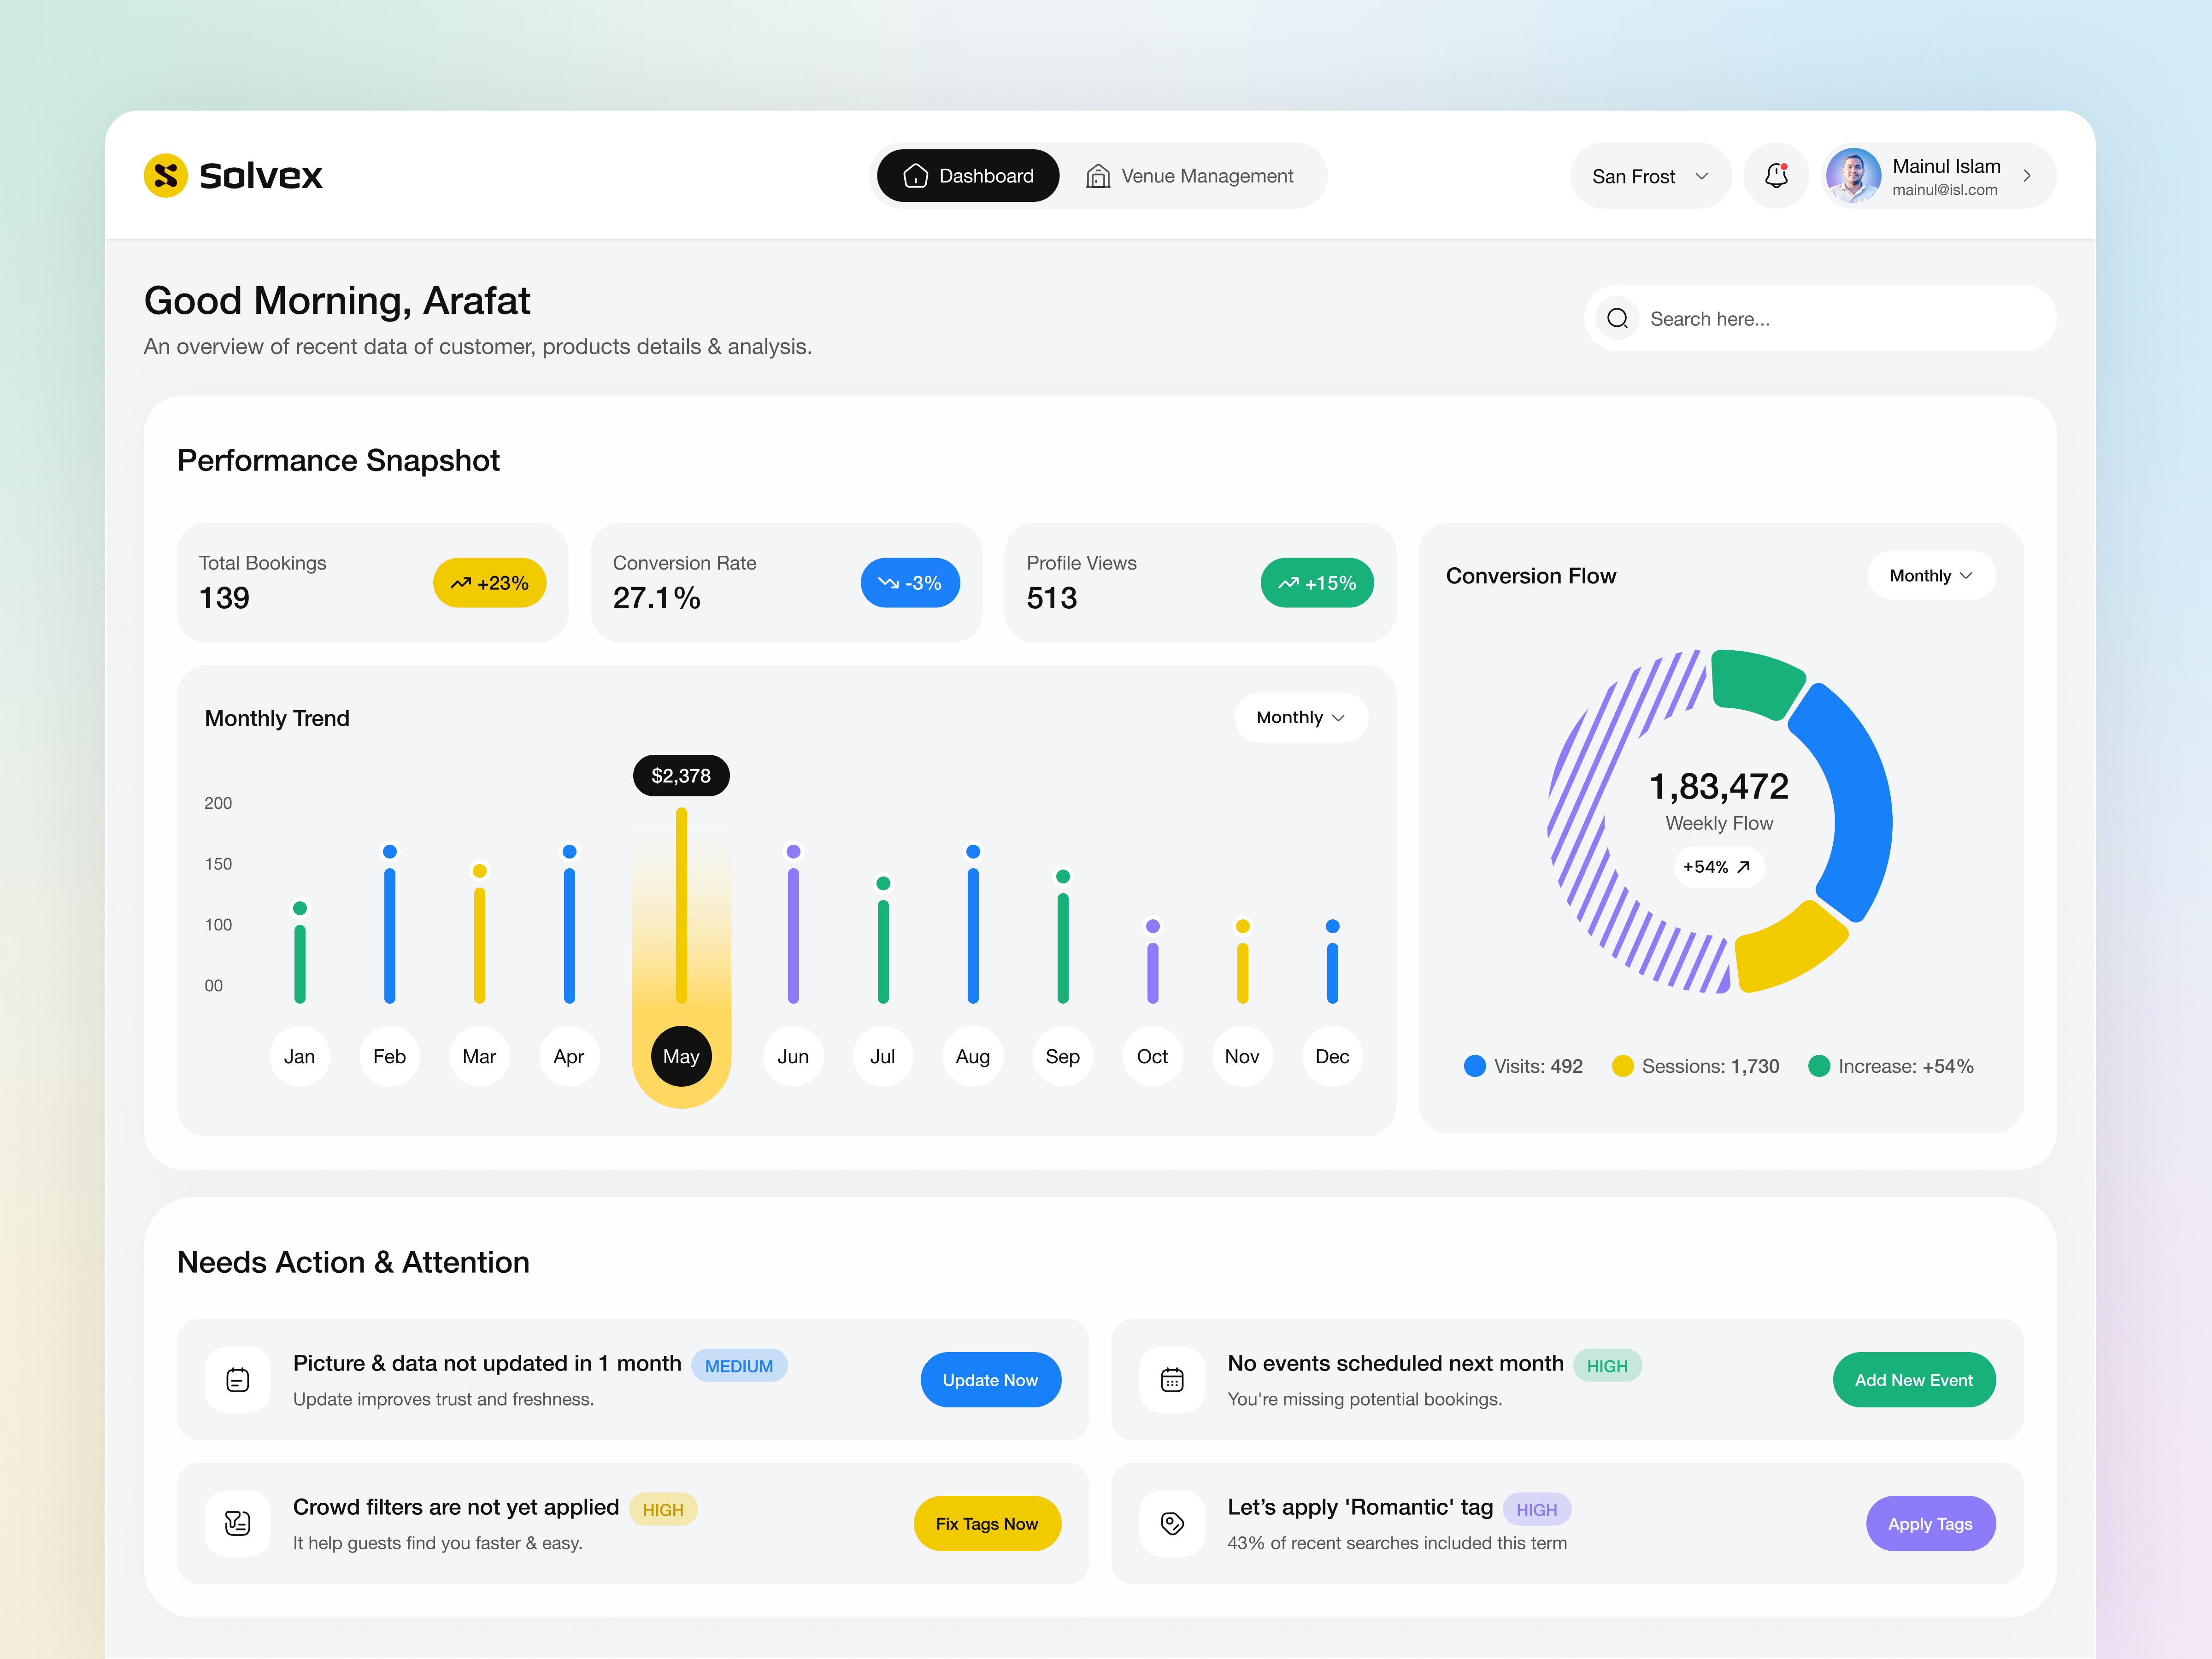Click the tag icon next to 'Romantic' tag suggestion
The image size is (2212, 1659).
pyautogui.click(x=1172, y=1523)
